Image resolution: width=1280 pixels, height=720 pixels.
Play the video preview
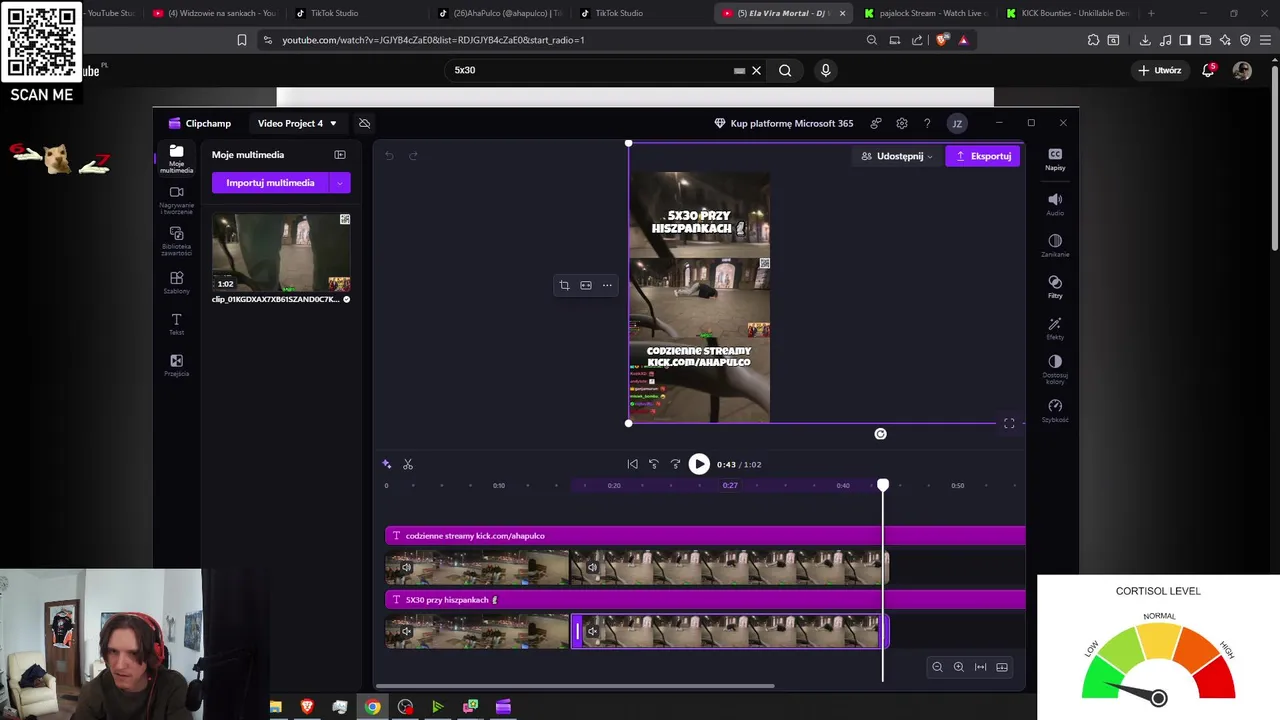click(x=699, y=464)
